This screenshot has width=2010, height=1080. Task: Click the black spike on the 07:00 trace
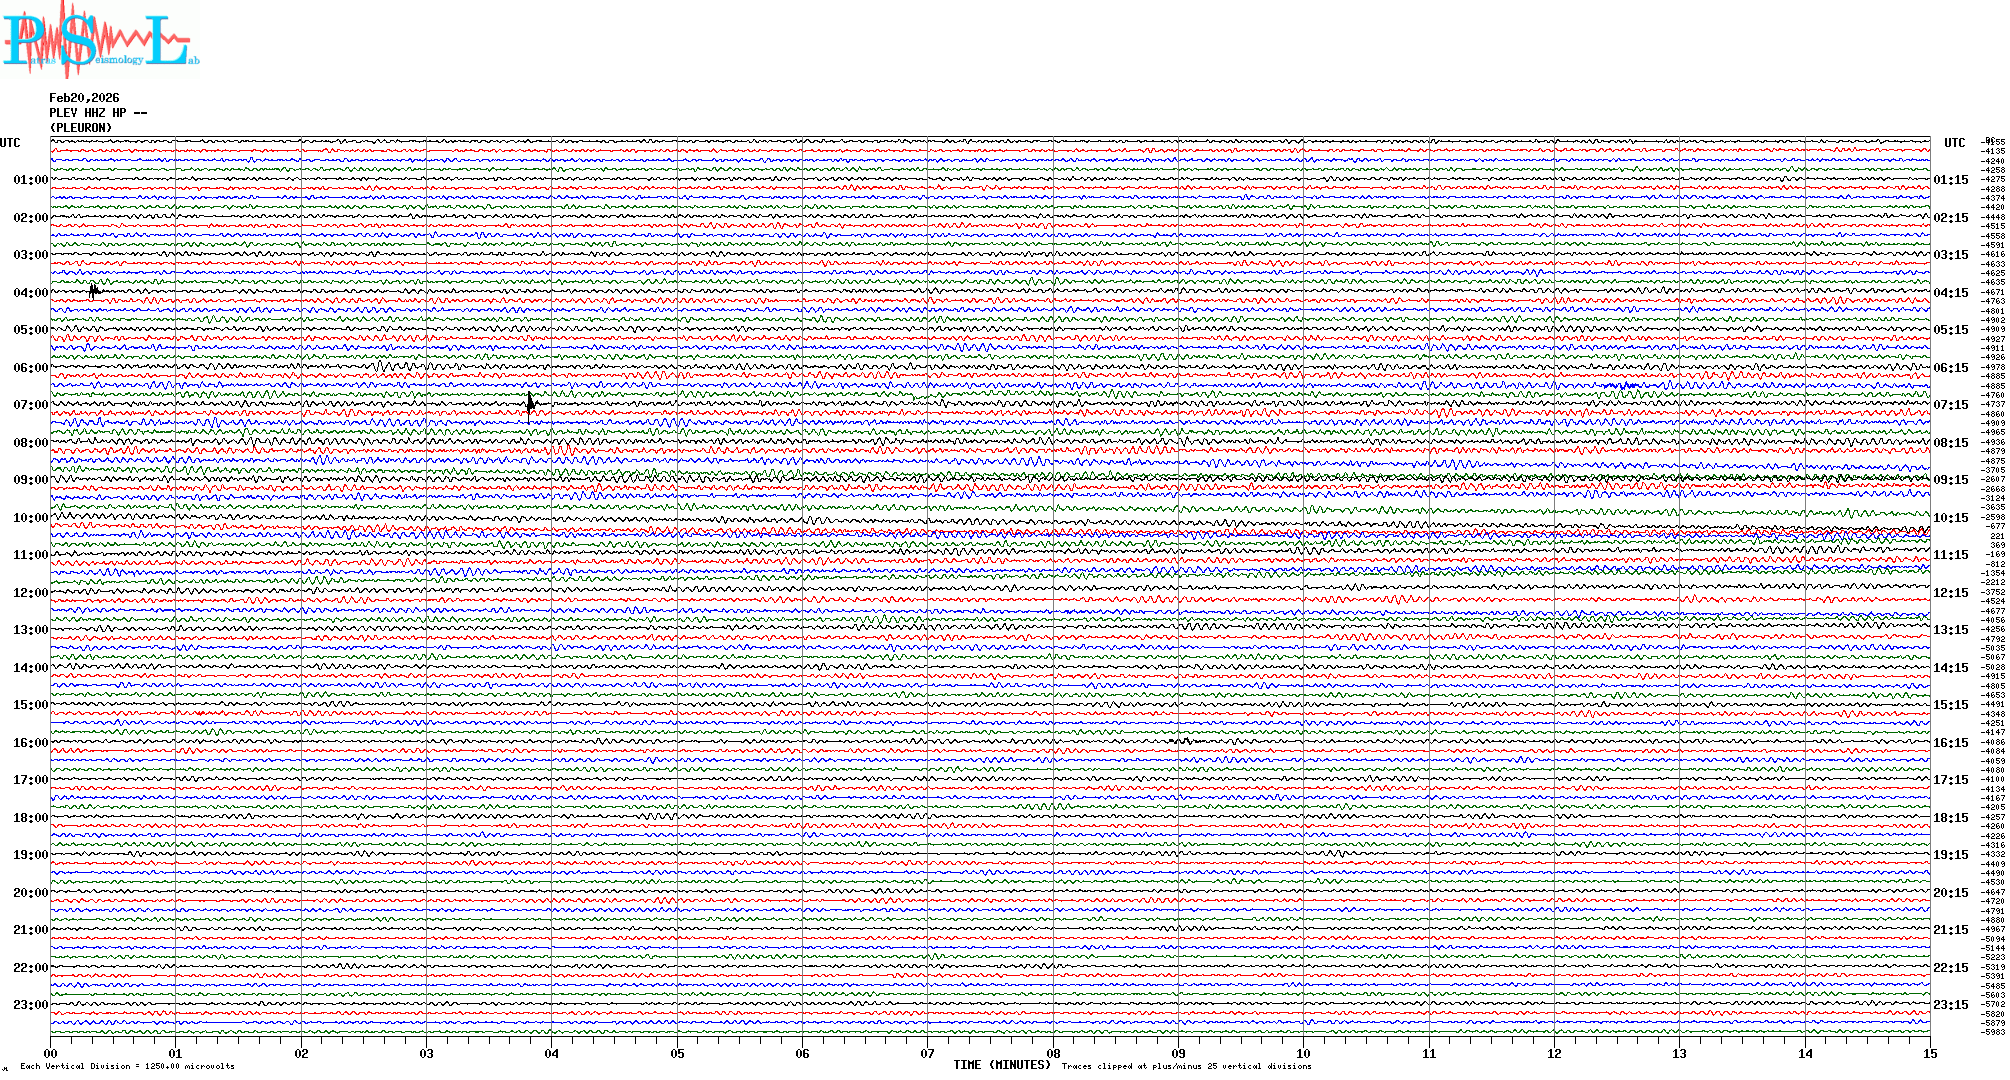point(530,404)
